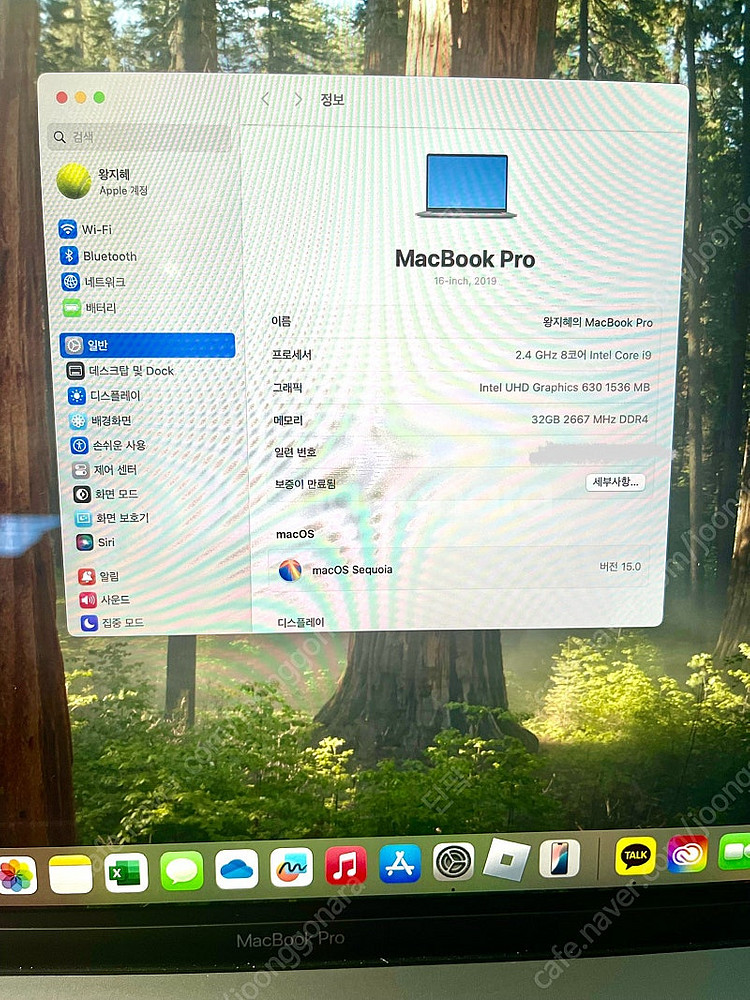Screen dimensions: 750x1000
Task: Open Siri settings in sidebar
Action: pos(95,542)
